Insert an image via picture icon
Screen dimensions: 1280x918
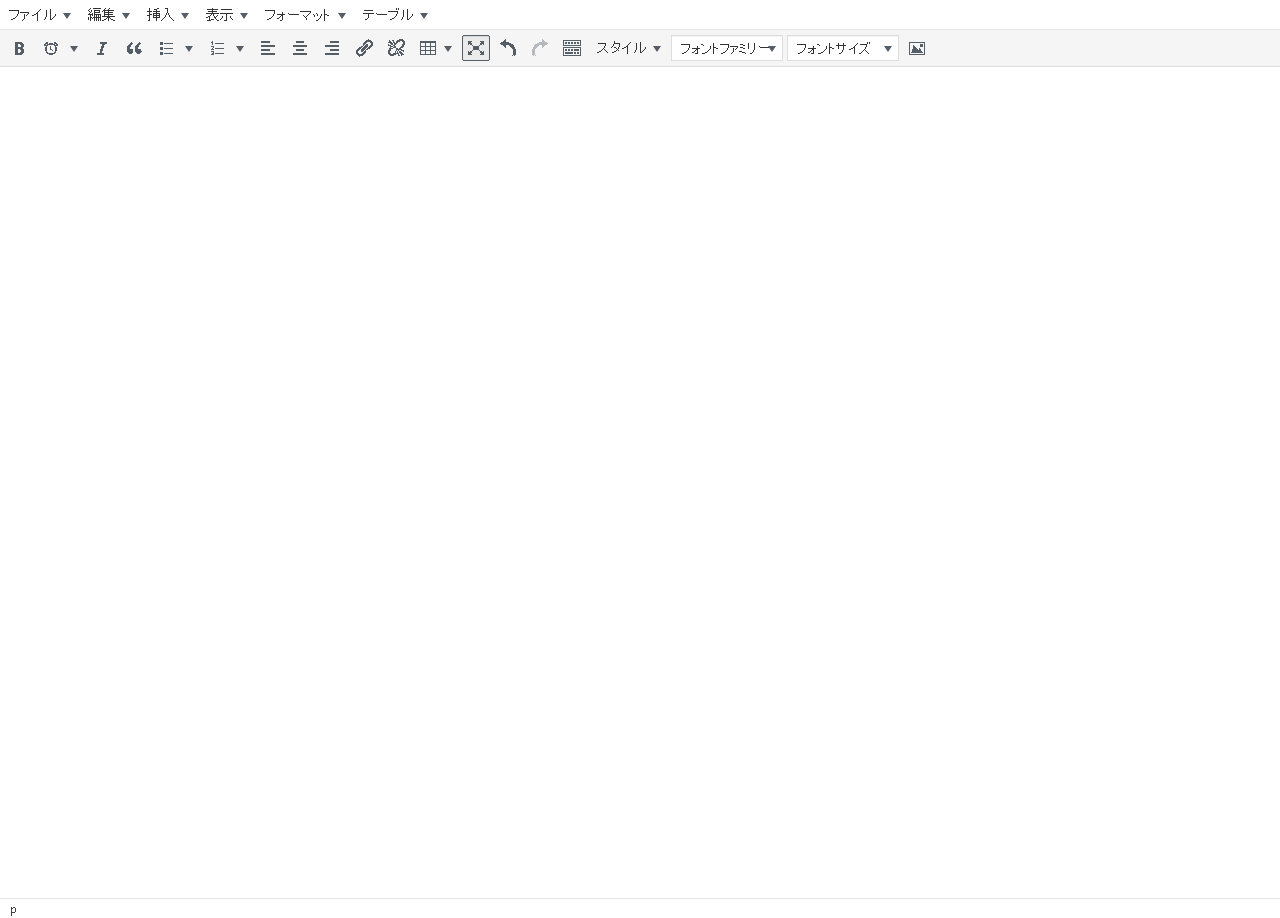coord(917,48)
